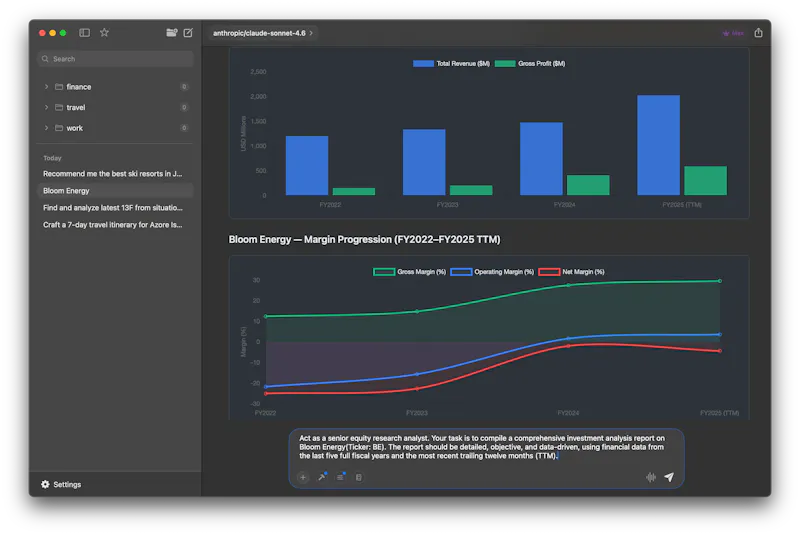Toggle Gross Profit ($M) legend swatch
The height and width of the screenshot is (535, 800).
click(505, 63)
